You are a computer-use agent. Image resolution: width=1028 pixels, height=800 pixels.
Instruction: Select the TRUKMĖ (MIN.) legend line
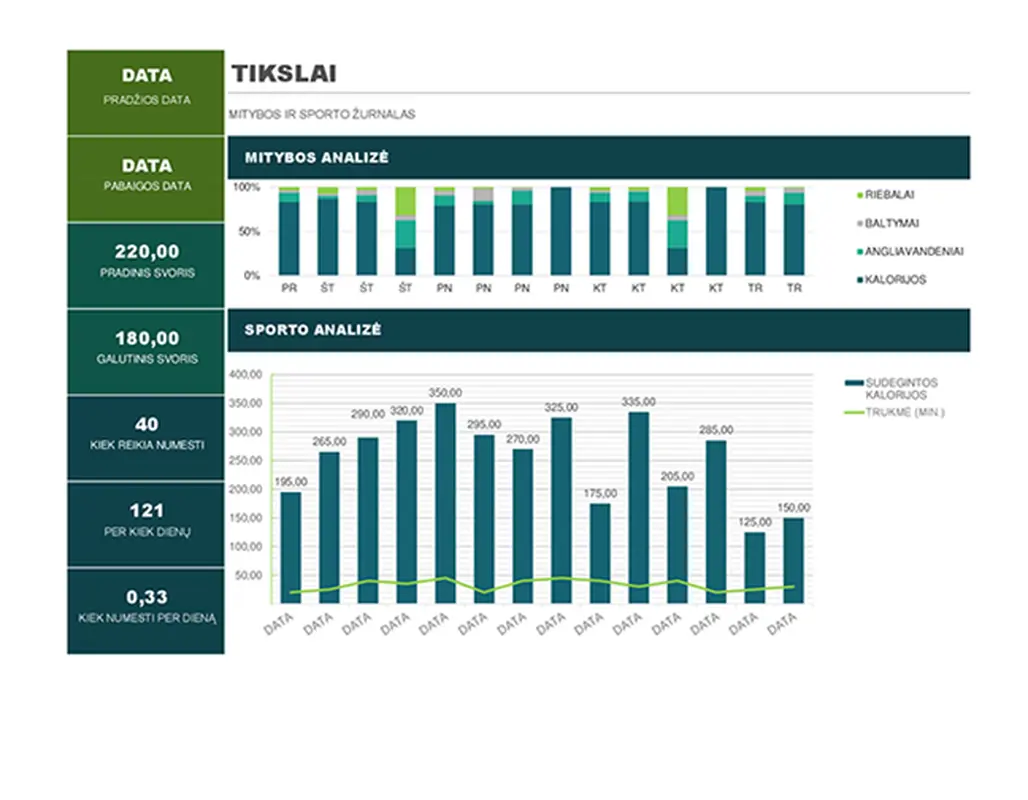854,412
